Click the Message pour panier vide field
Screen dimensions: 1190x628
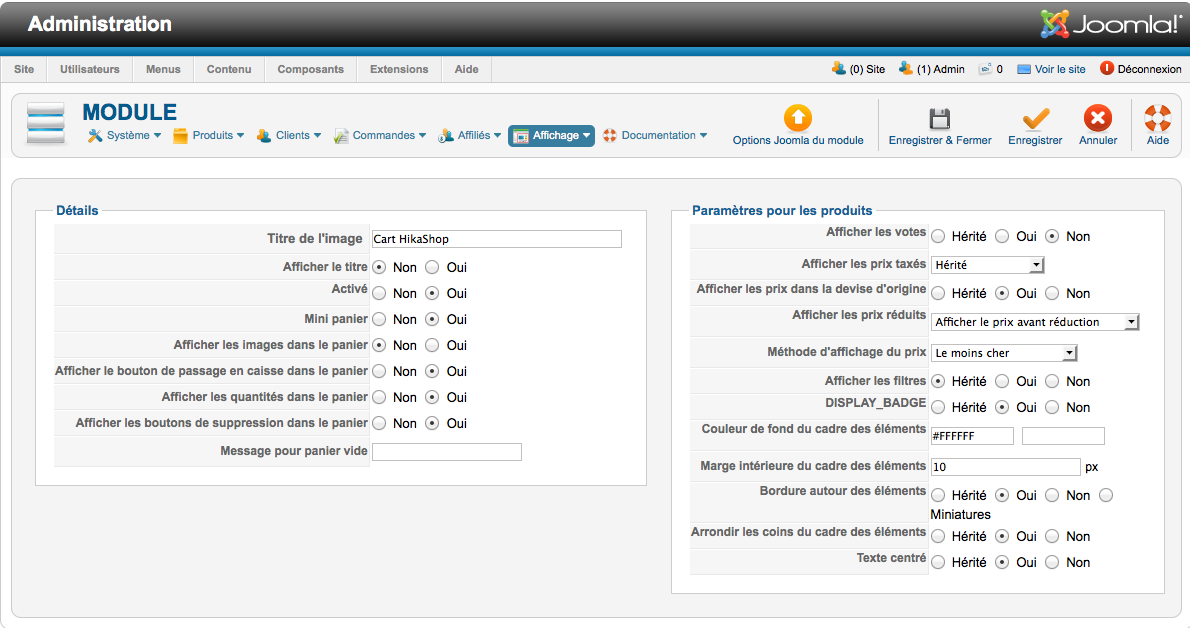[x=446, y=452]
